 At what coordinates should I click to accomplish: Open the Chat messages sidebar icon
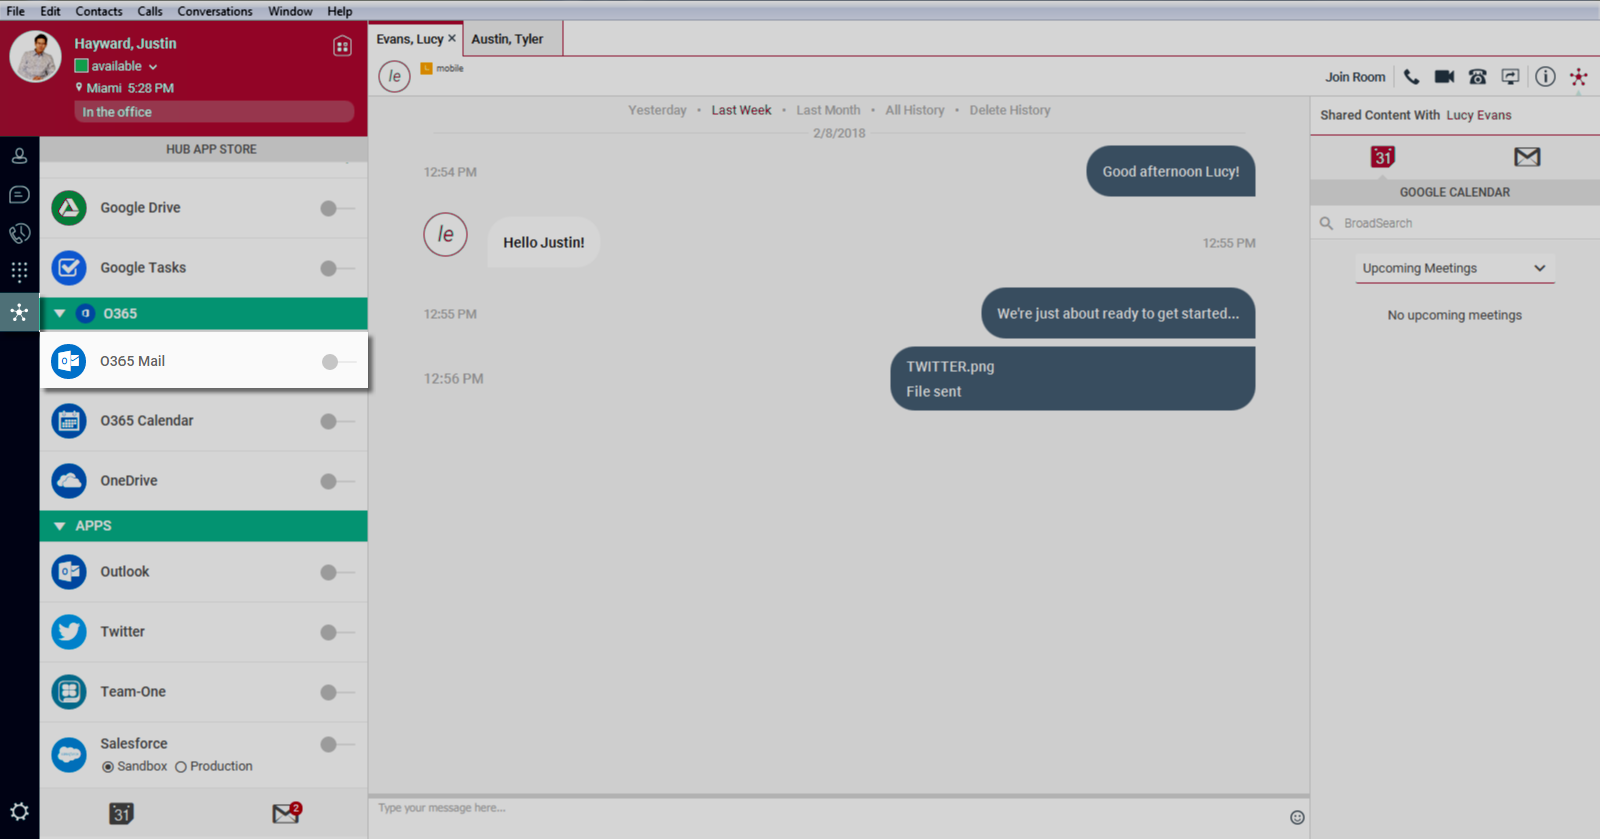point(19,195)
